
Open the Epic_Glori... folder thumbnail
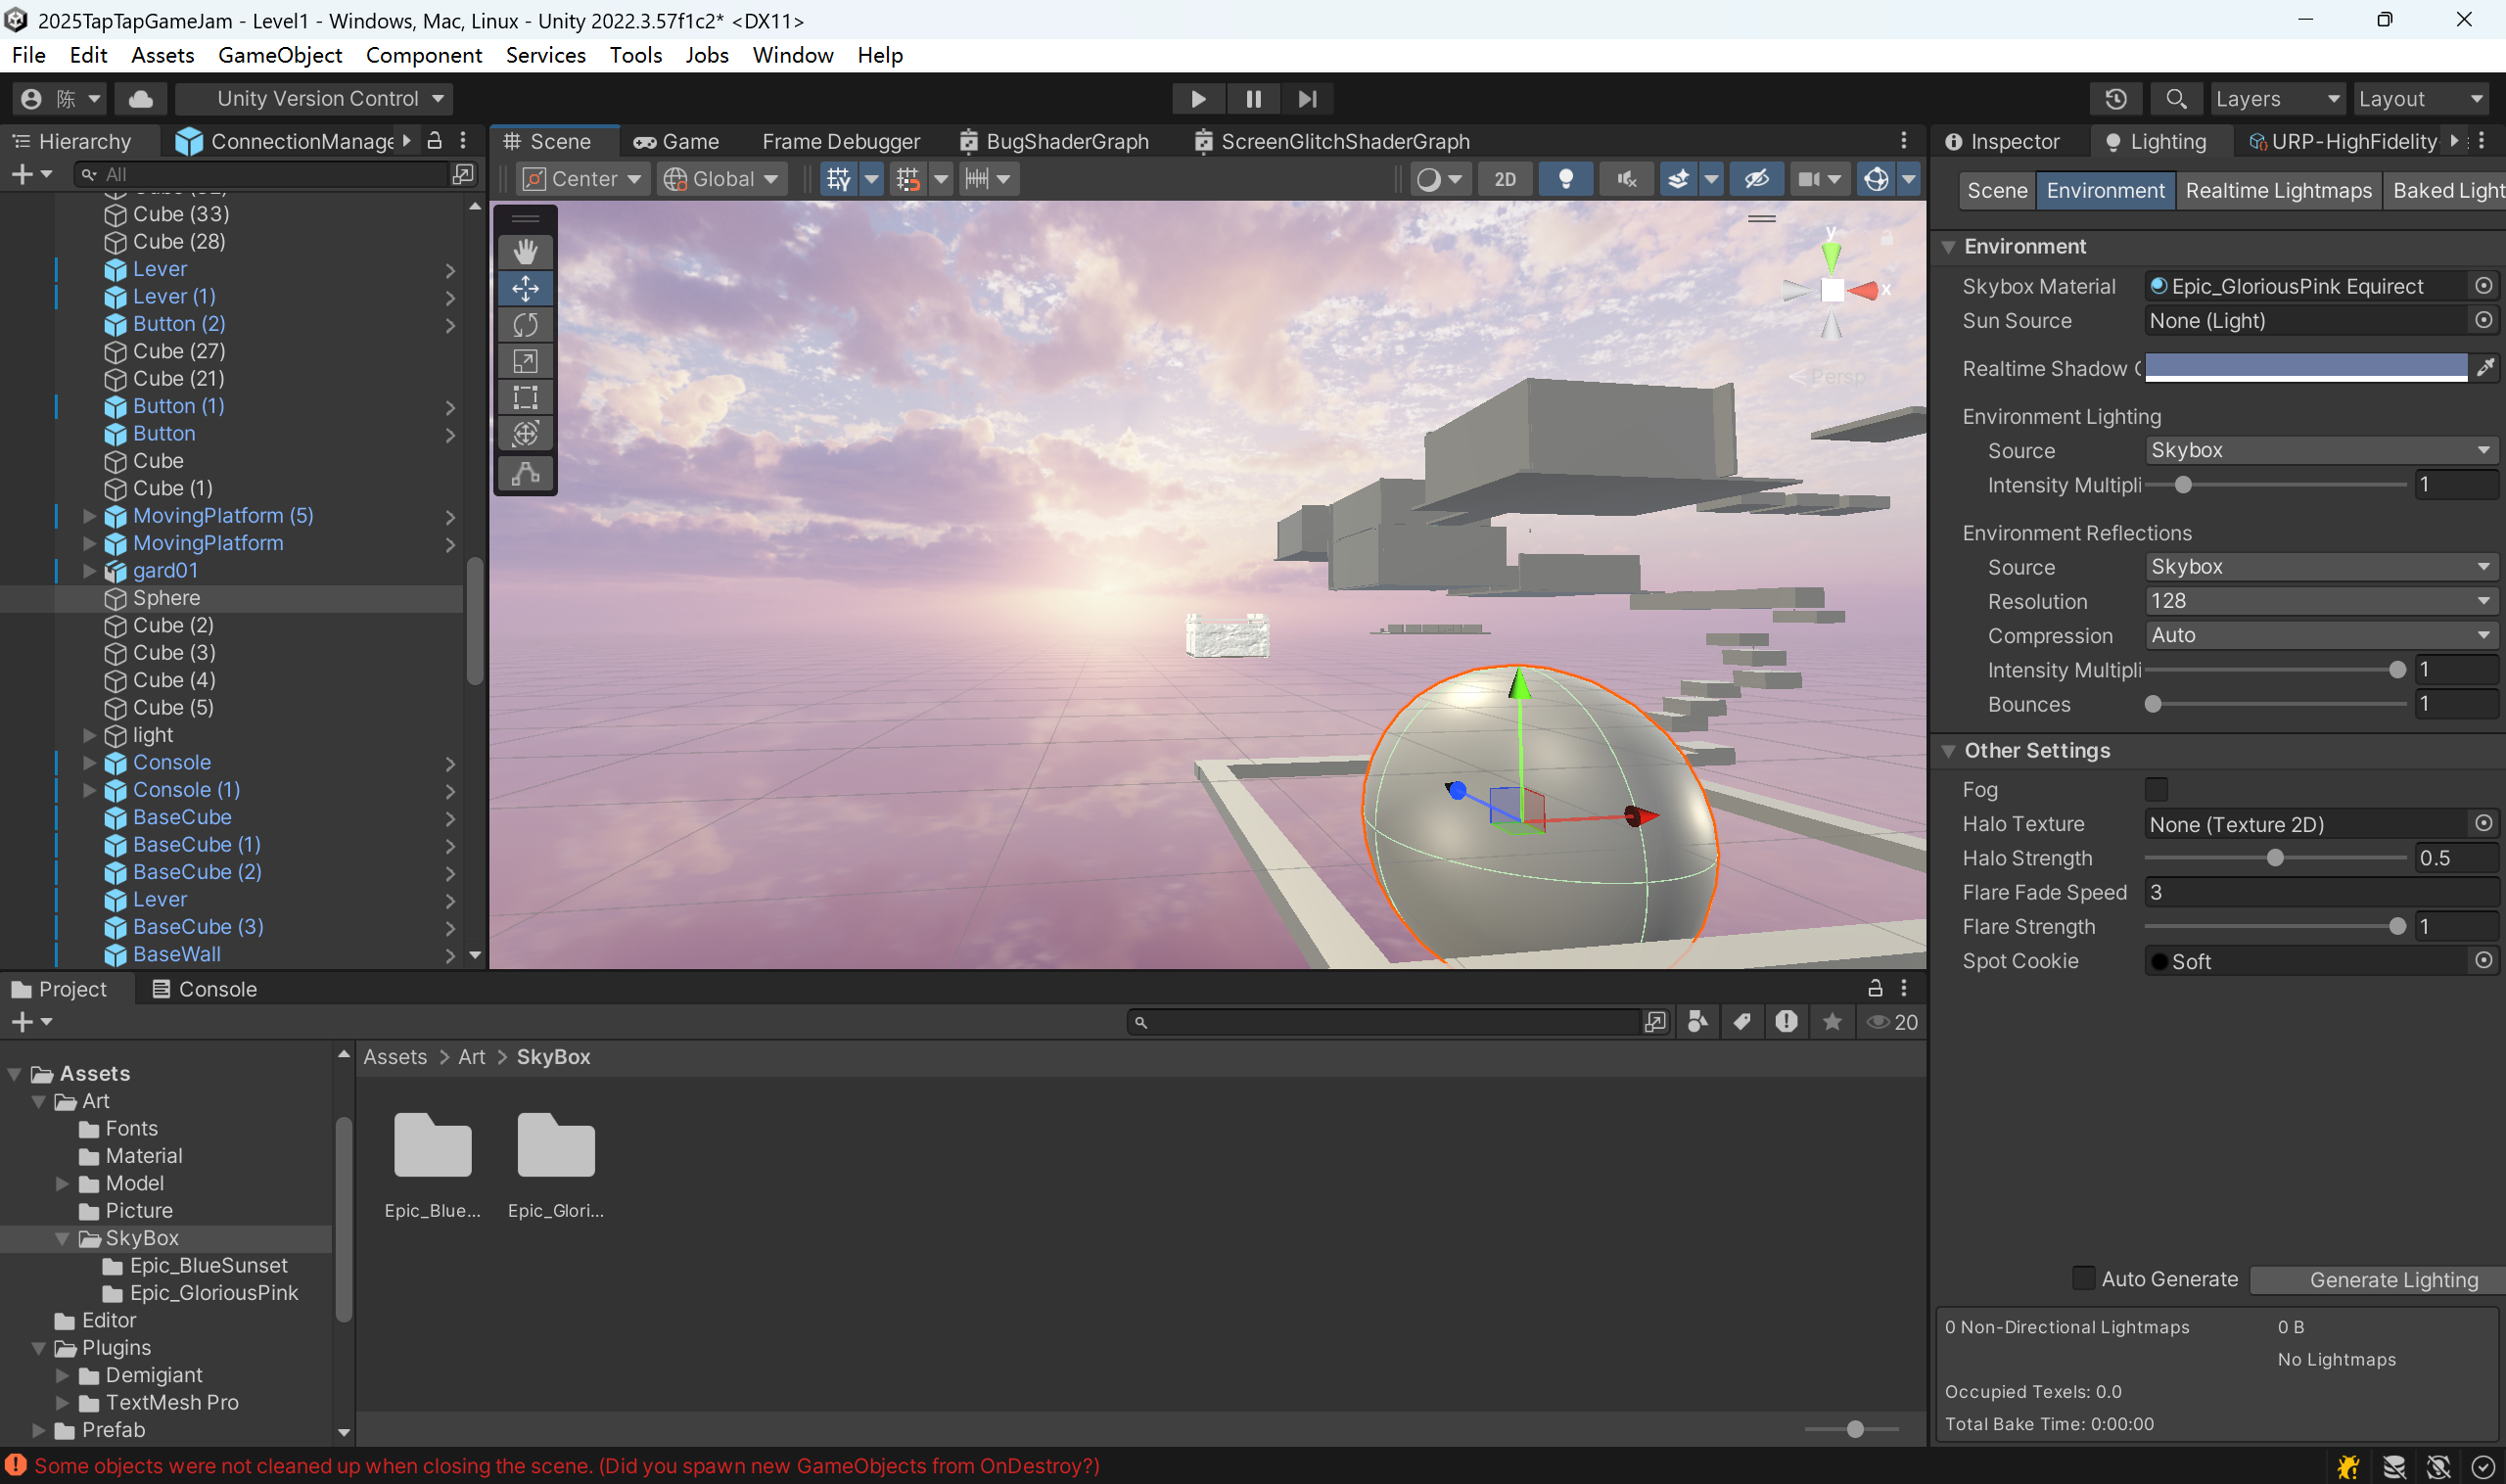[555, 1146]
